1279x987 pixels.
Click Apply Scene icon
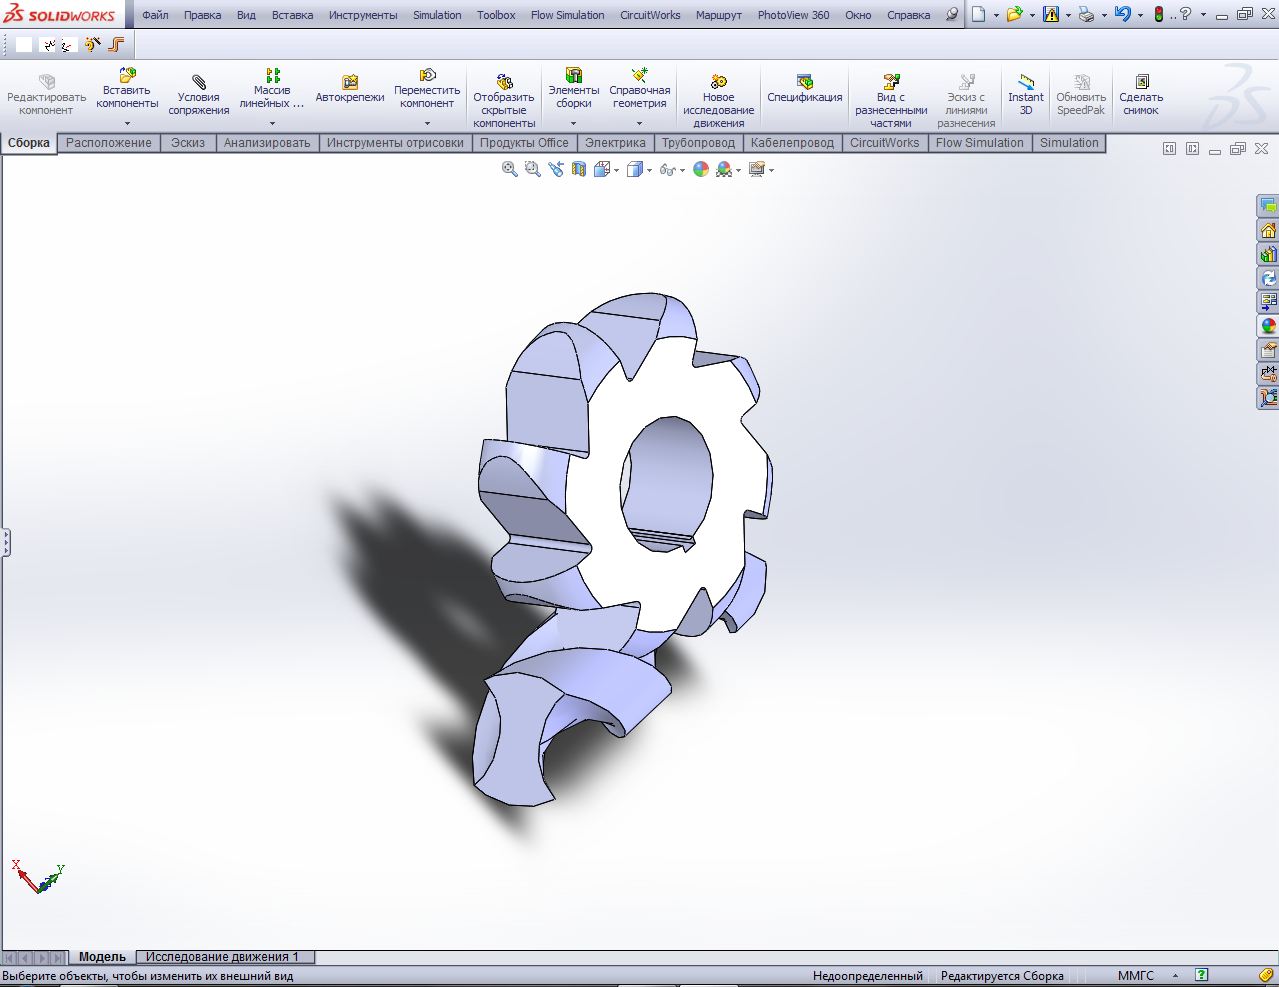click(x=723, y=169)
